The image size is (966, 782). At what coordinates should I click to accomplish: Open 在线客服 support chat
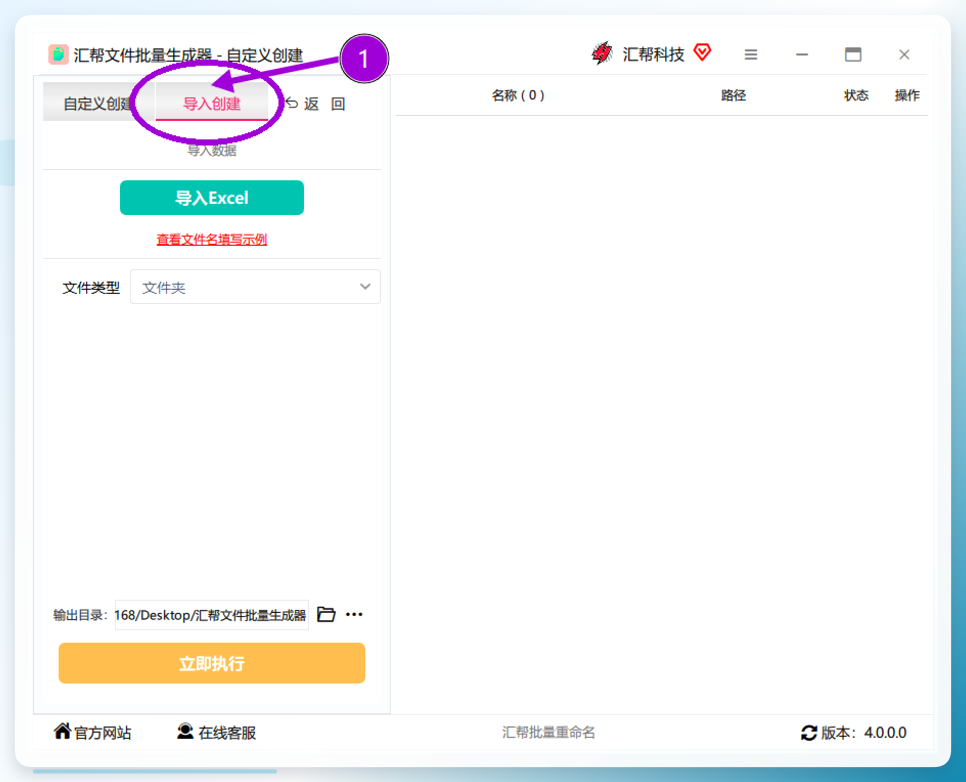point(216,732)
